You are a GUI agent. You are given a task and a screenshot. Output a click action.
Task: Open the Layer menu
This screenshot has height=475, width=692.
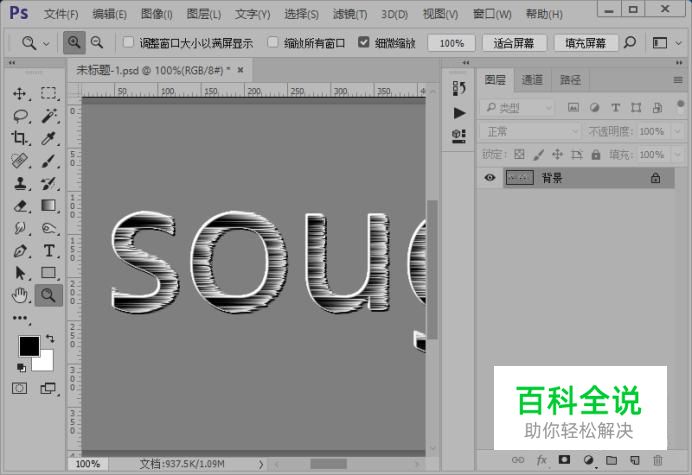[x=203, y=14]
